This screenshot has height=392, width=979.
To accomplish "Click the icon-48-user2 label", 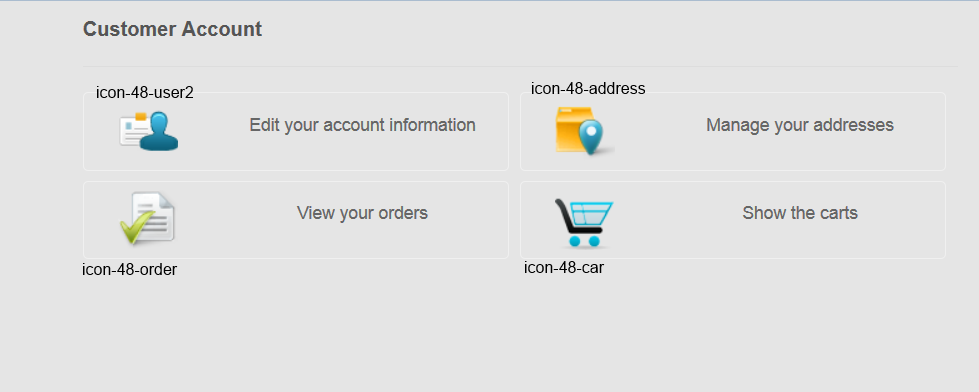I will 145,93.
